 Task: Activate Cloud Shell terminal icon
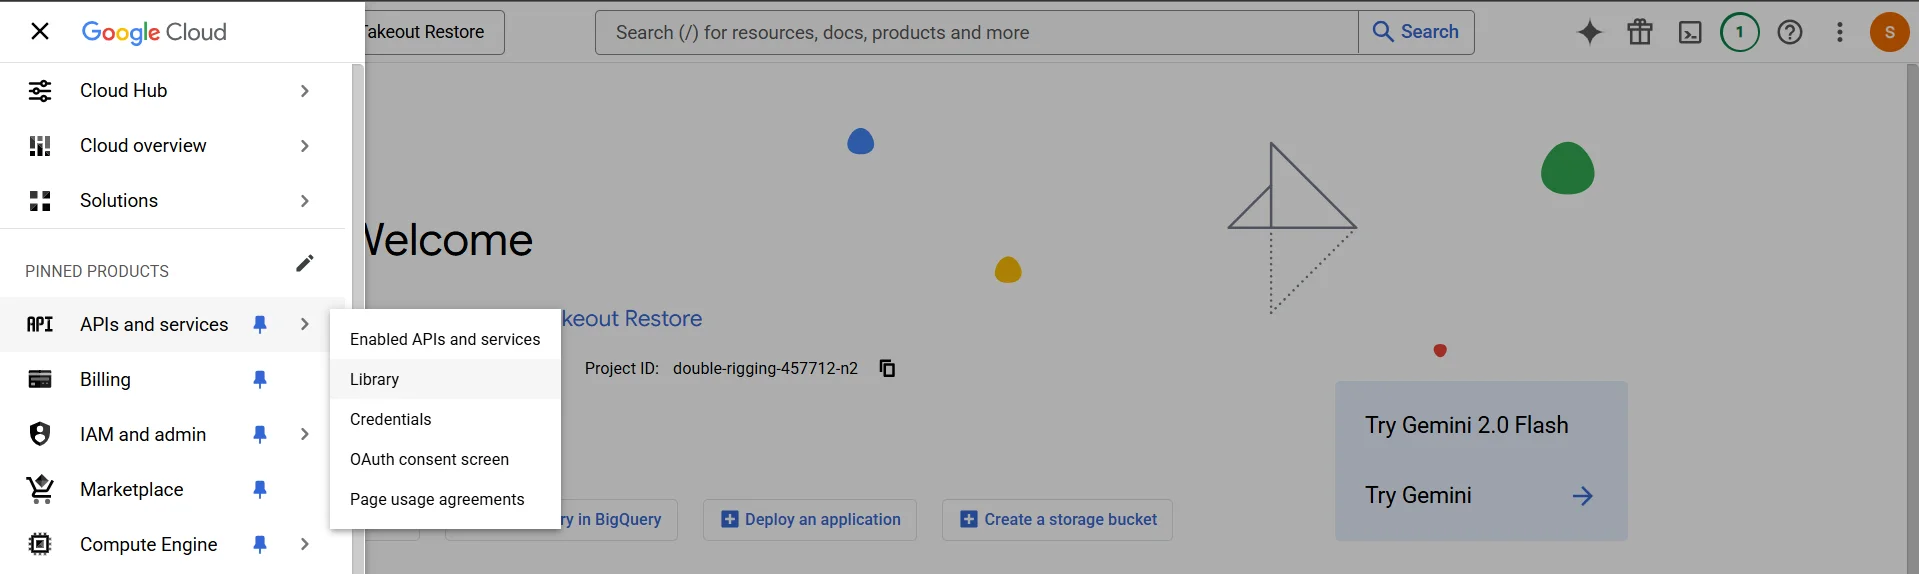point(1690,32)
